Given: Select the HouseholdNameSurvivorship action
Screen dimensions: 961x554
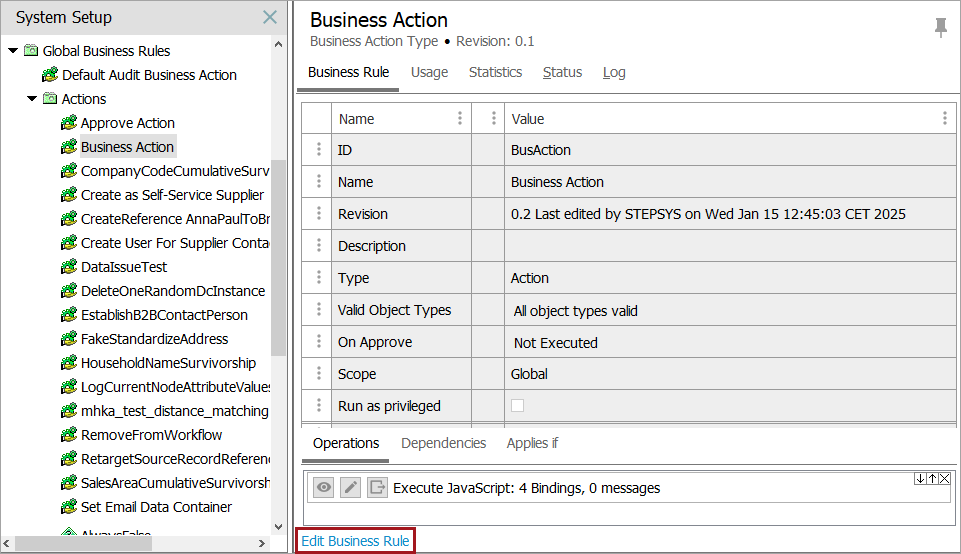Looking at the screenshot, I should [168, 363].
